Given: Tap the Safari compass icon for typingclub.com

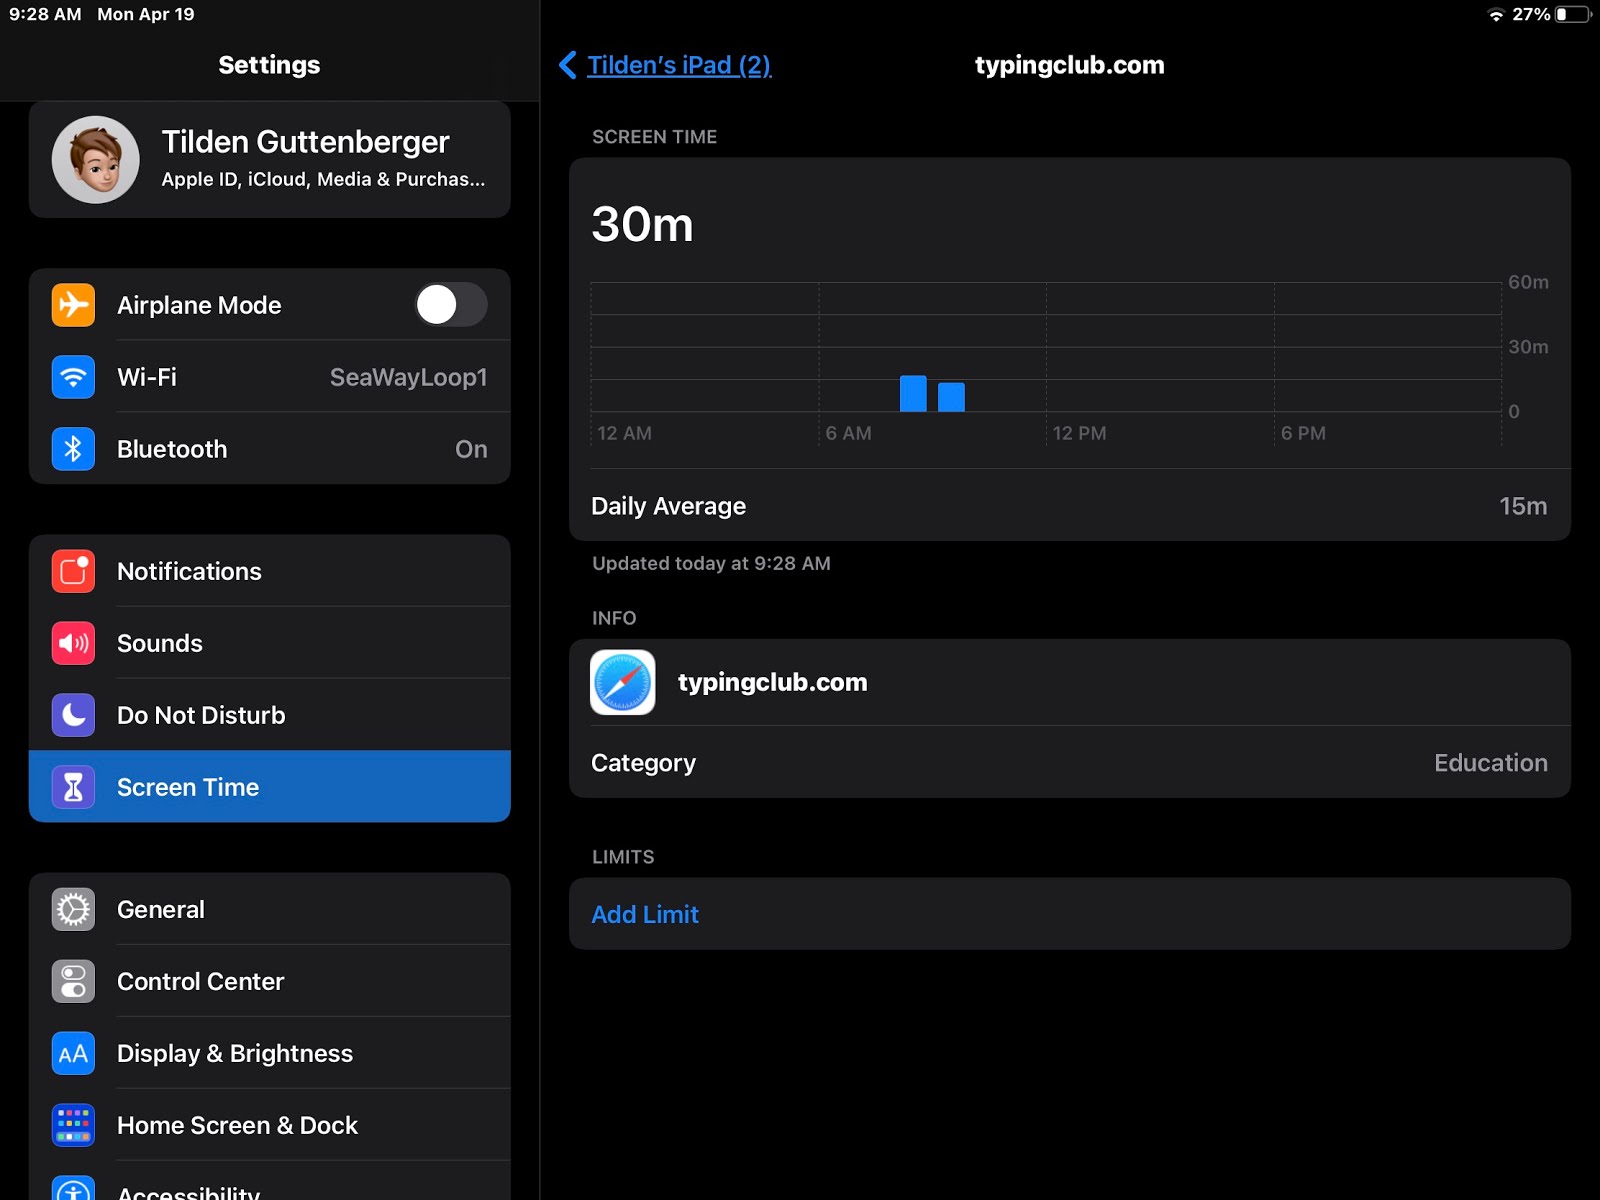Looking at the screenshot, I should click(623, 682).
